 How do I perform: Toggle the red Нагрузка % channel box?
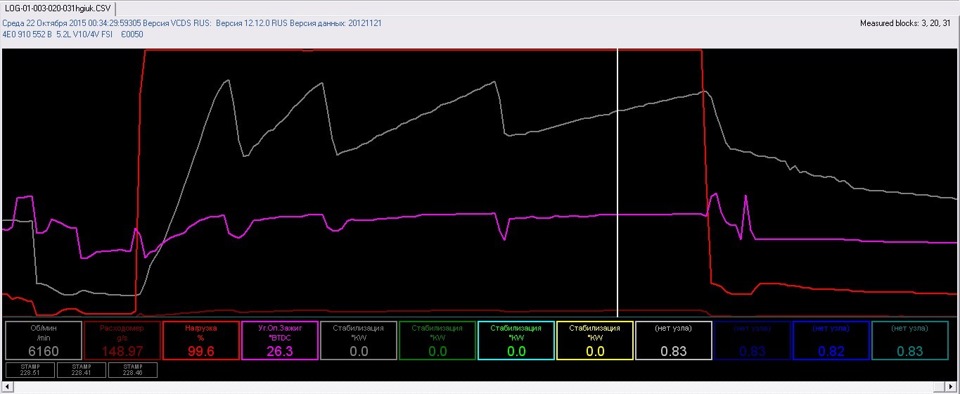201,340
